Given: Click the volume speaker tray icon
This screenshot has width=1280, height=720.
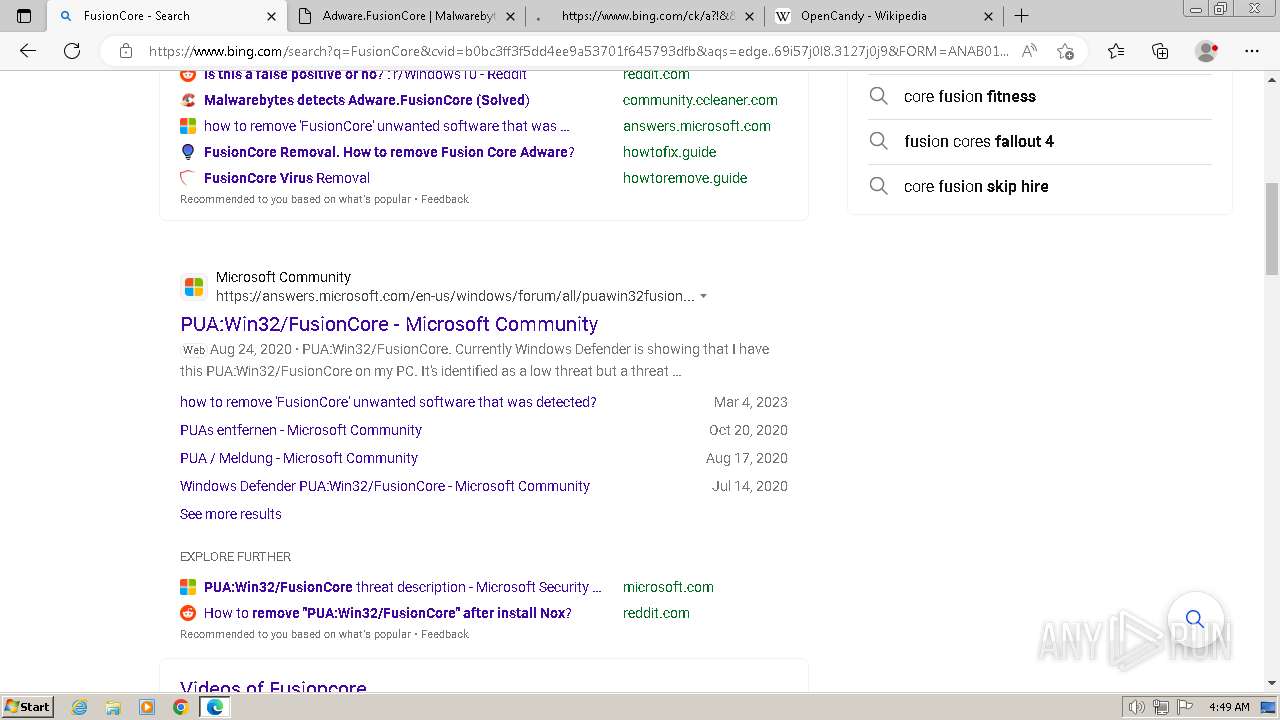Looking at the screenshot, I should click(1136, 707).
